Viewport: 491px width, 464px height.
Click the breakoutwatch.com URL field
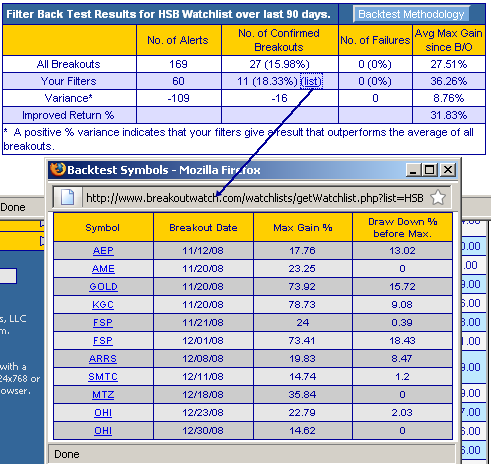tap(255, 198)
